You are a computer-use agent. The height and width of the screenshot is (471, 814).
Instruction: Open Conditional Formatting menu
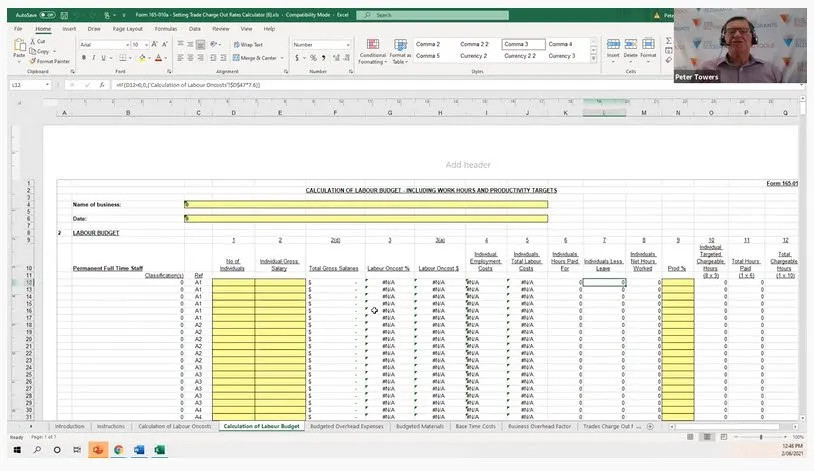372,51
